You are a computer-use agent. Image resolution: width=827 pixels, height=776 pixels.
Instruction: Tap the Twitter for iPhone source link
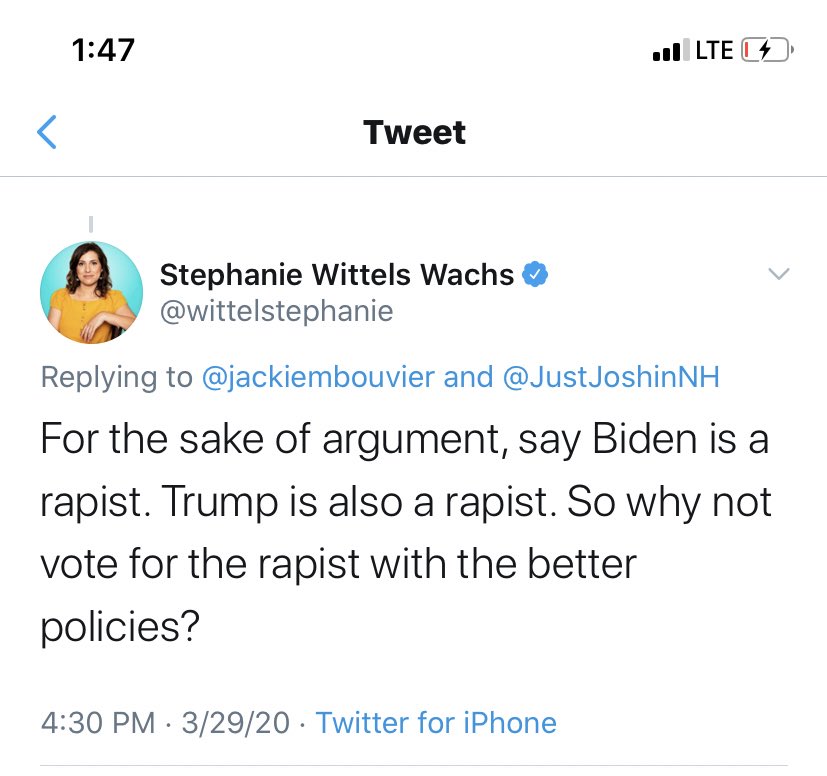[x=436, y=722]
